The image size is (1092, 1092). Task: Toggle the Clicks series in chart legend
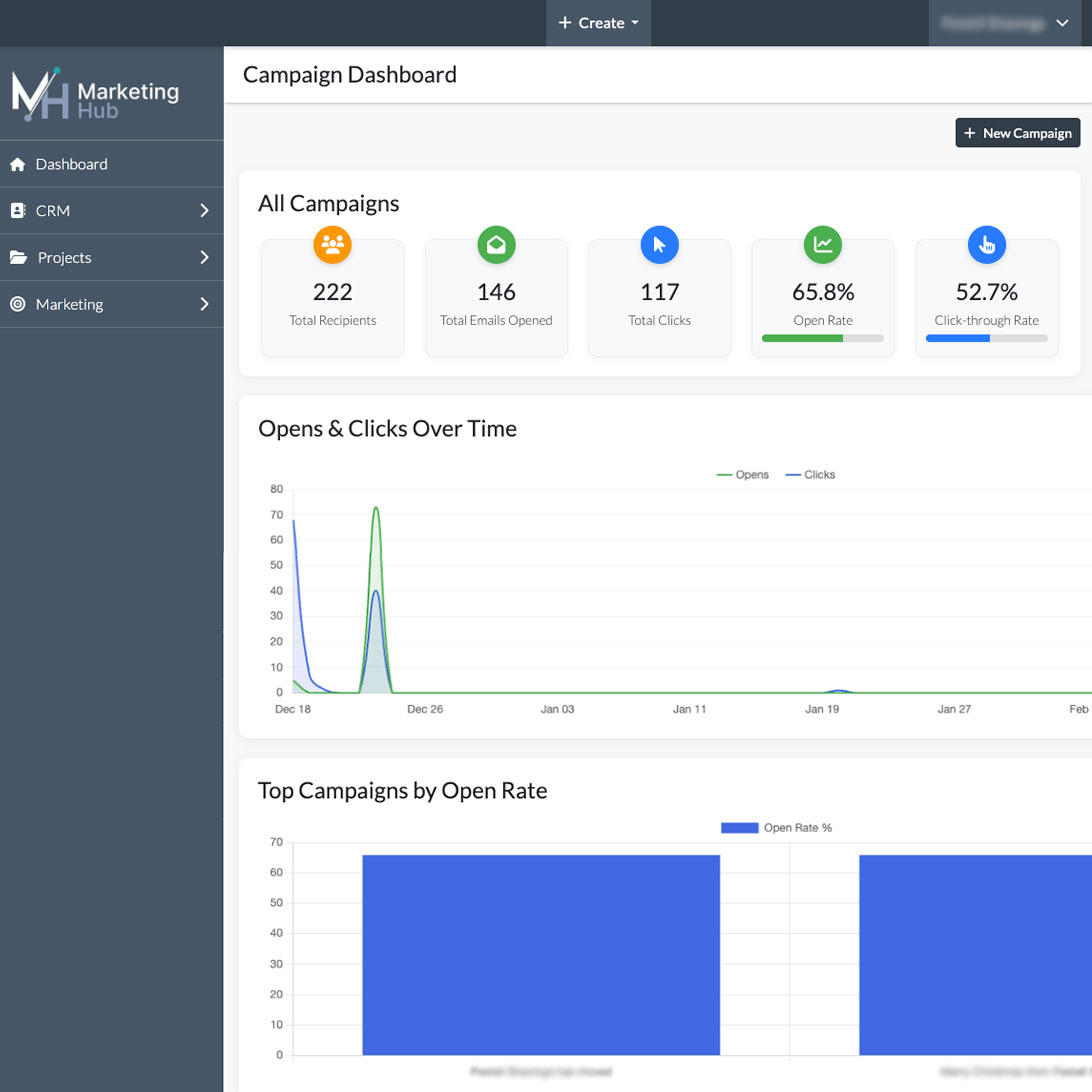(810, 475)
